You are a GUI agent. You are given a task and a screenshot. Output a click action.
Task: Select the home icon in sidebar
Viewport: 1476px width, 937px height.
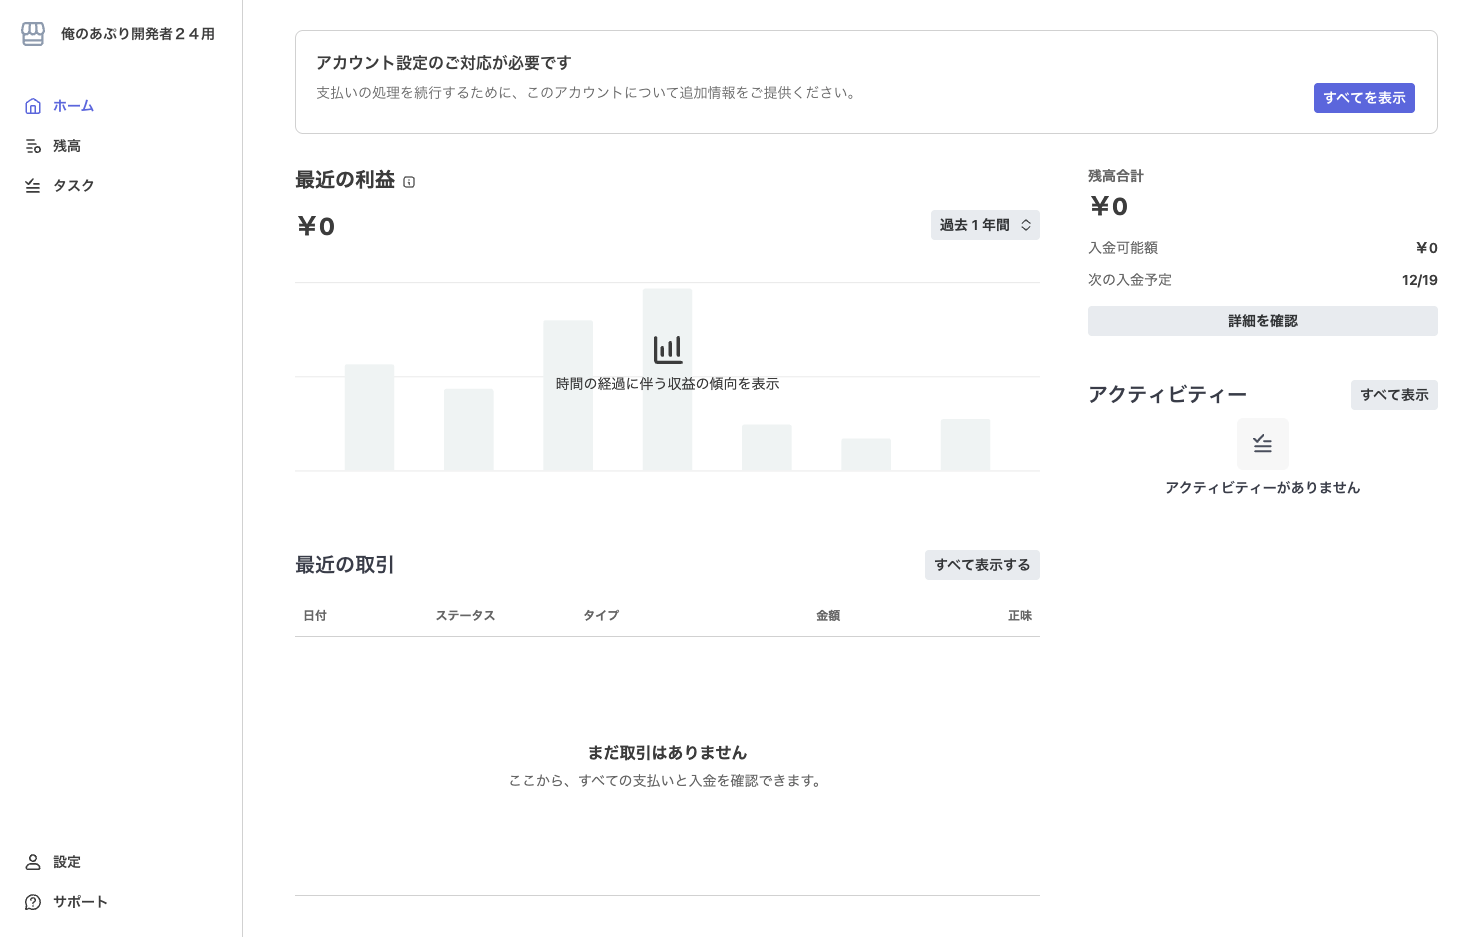click(33, 105)
